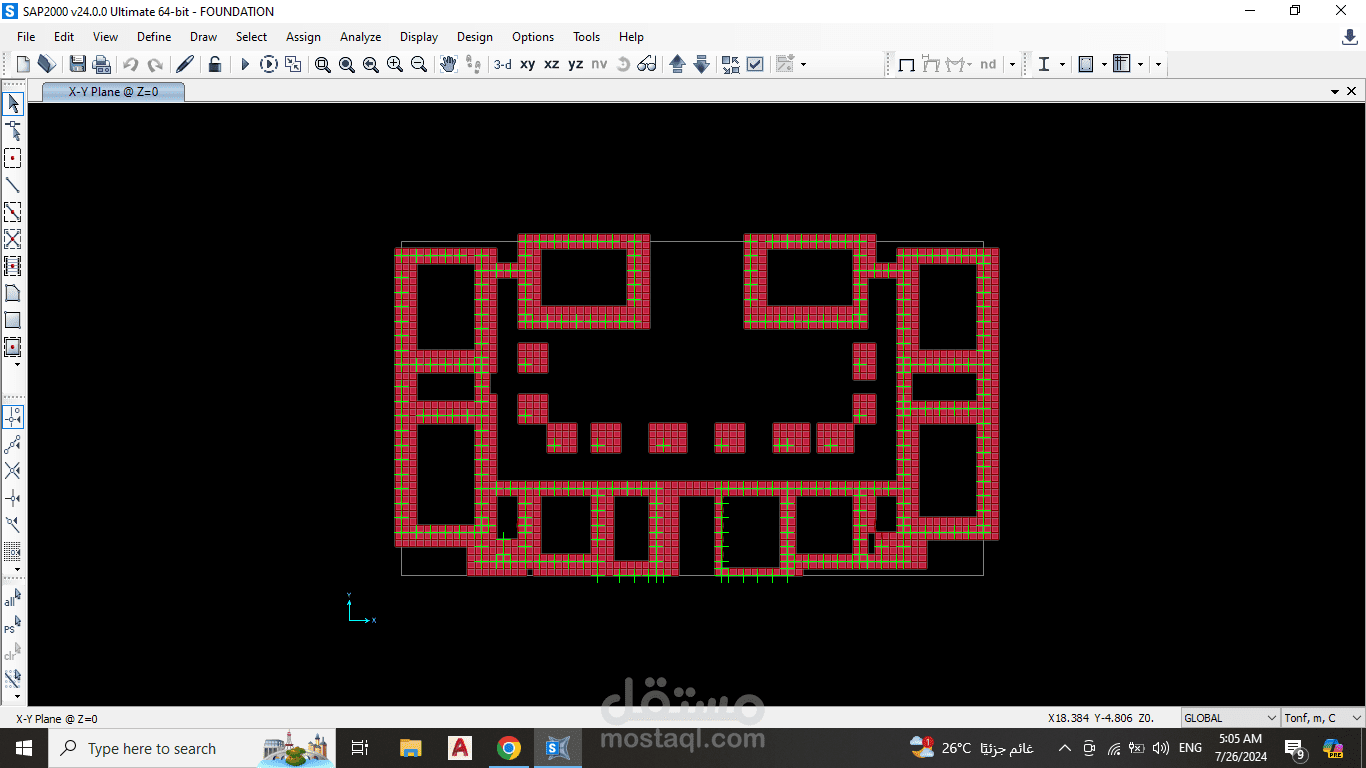This screenshot has height=768, width=1366.
Task: Click the Select All 'all' icon
Action: [x=13, y=598]
